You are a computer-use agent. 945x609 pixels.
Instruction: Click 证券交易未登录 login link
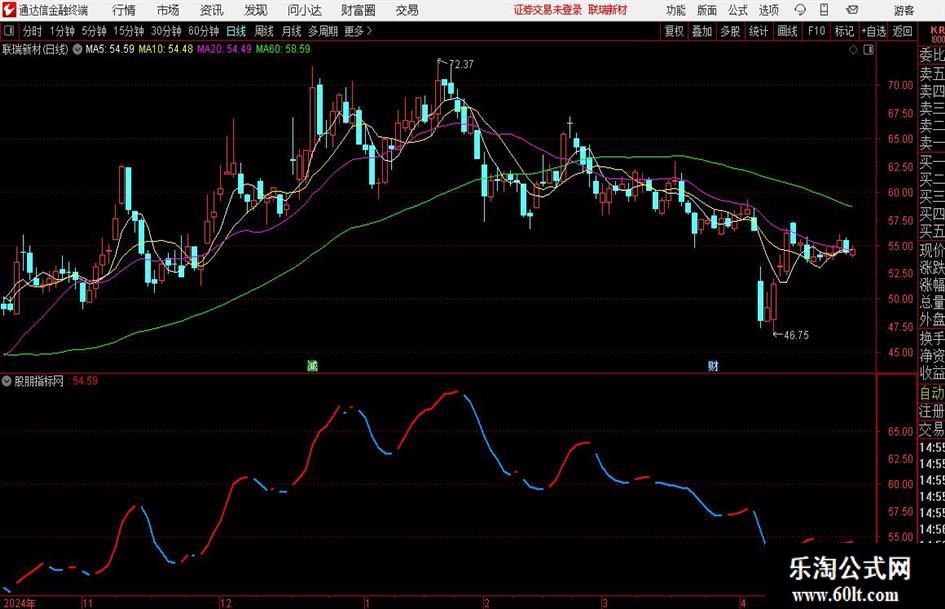click(548, 10)
